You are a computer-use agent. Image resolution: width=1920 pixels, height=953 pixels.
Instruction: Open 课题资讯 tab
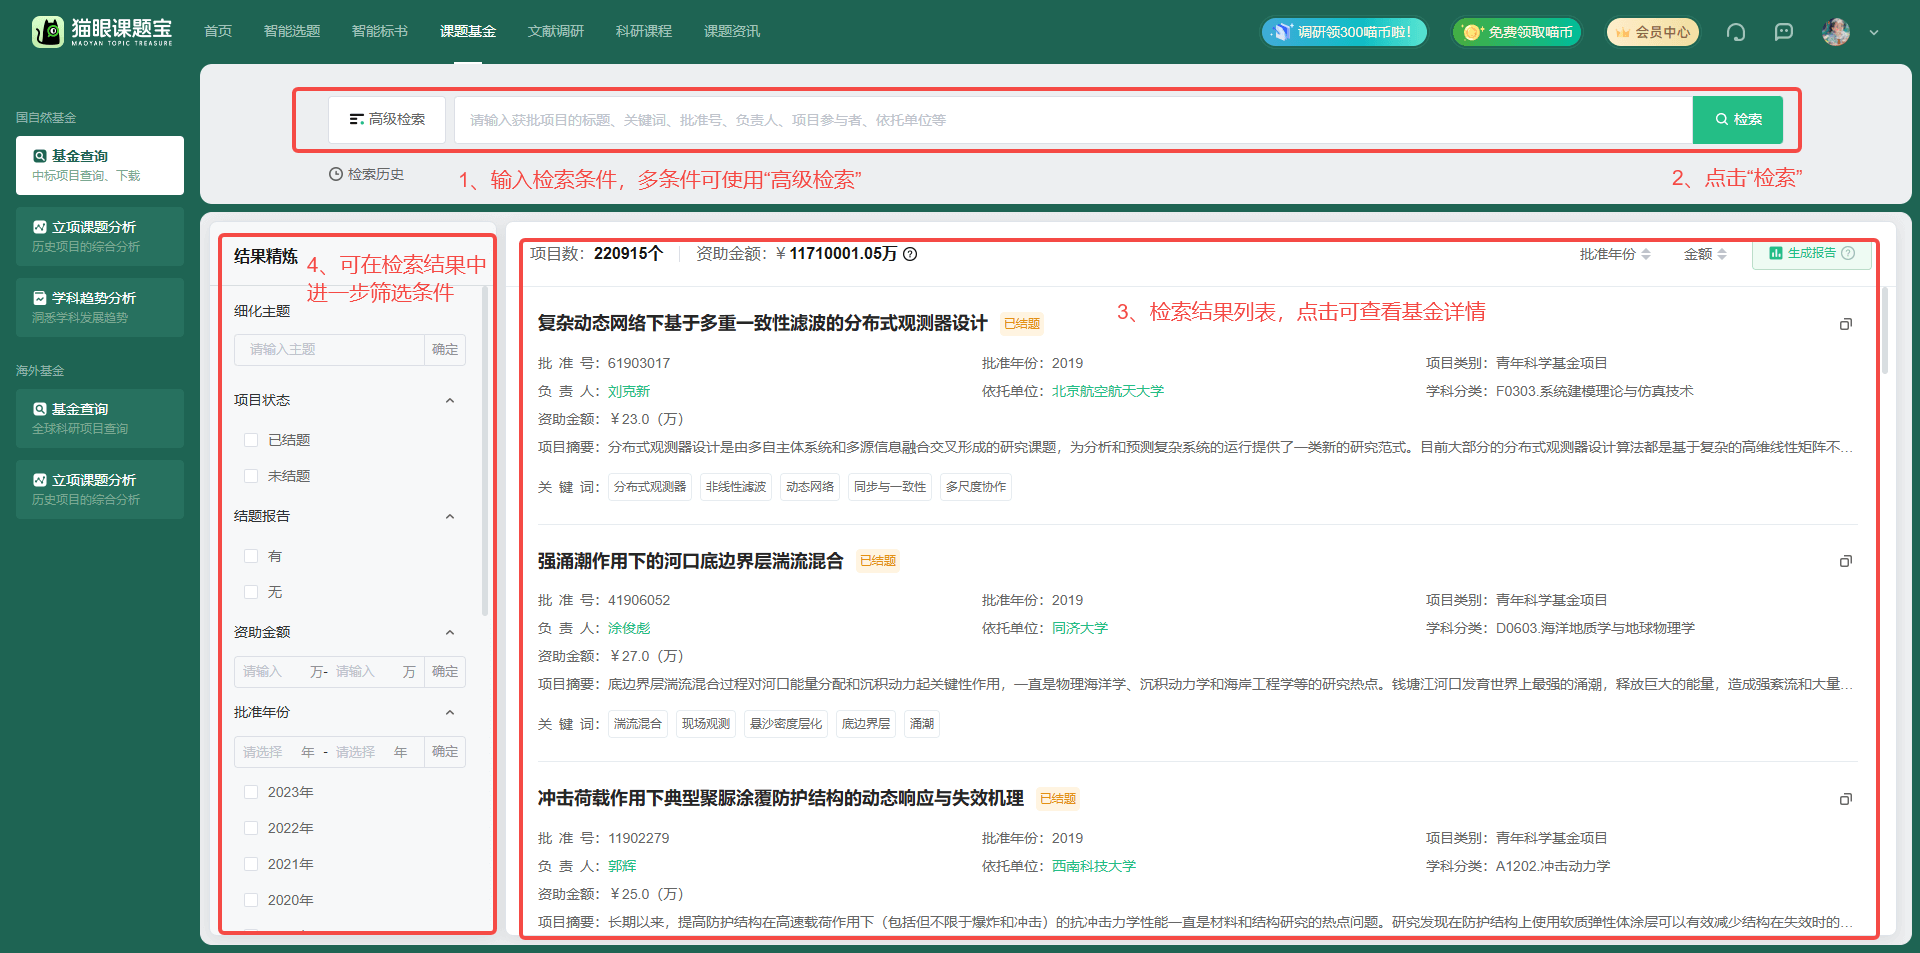click(x=732, y=32)
